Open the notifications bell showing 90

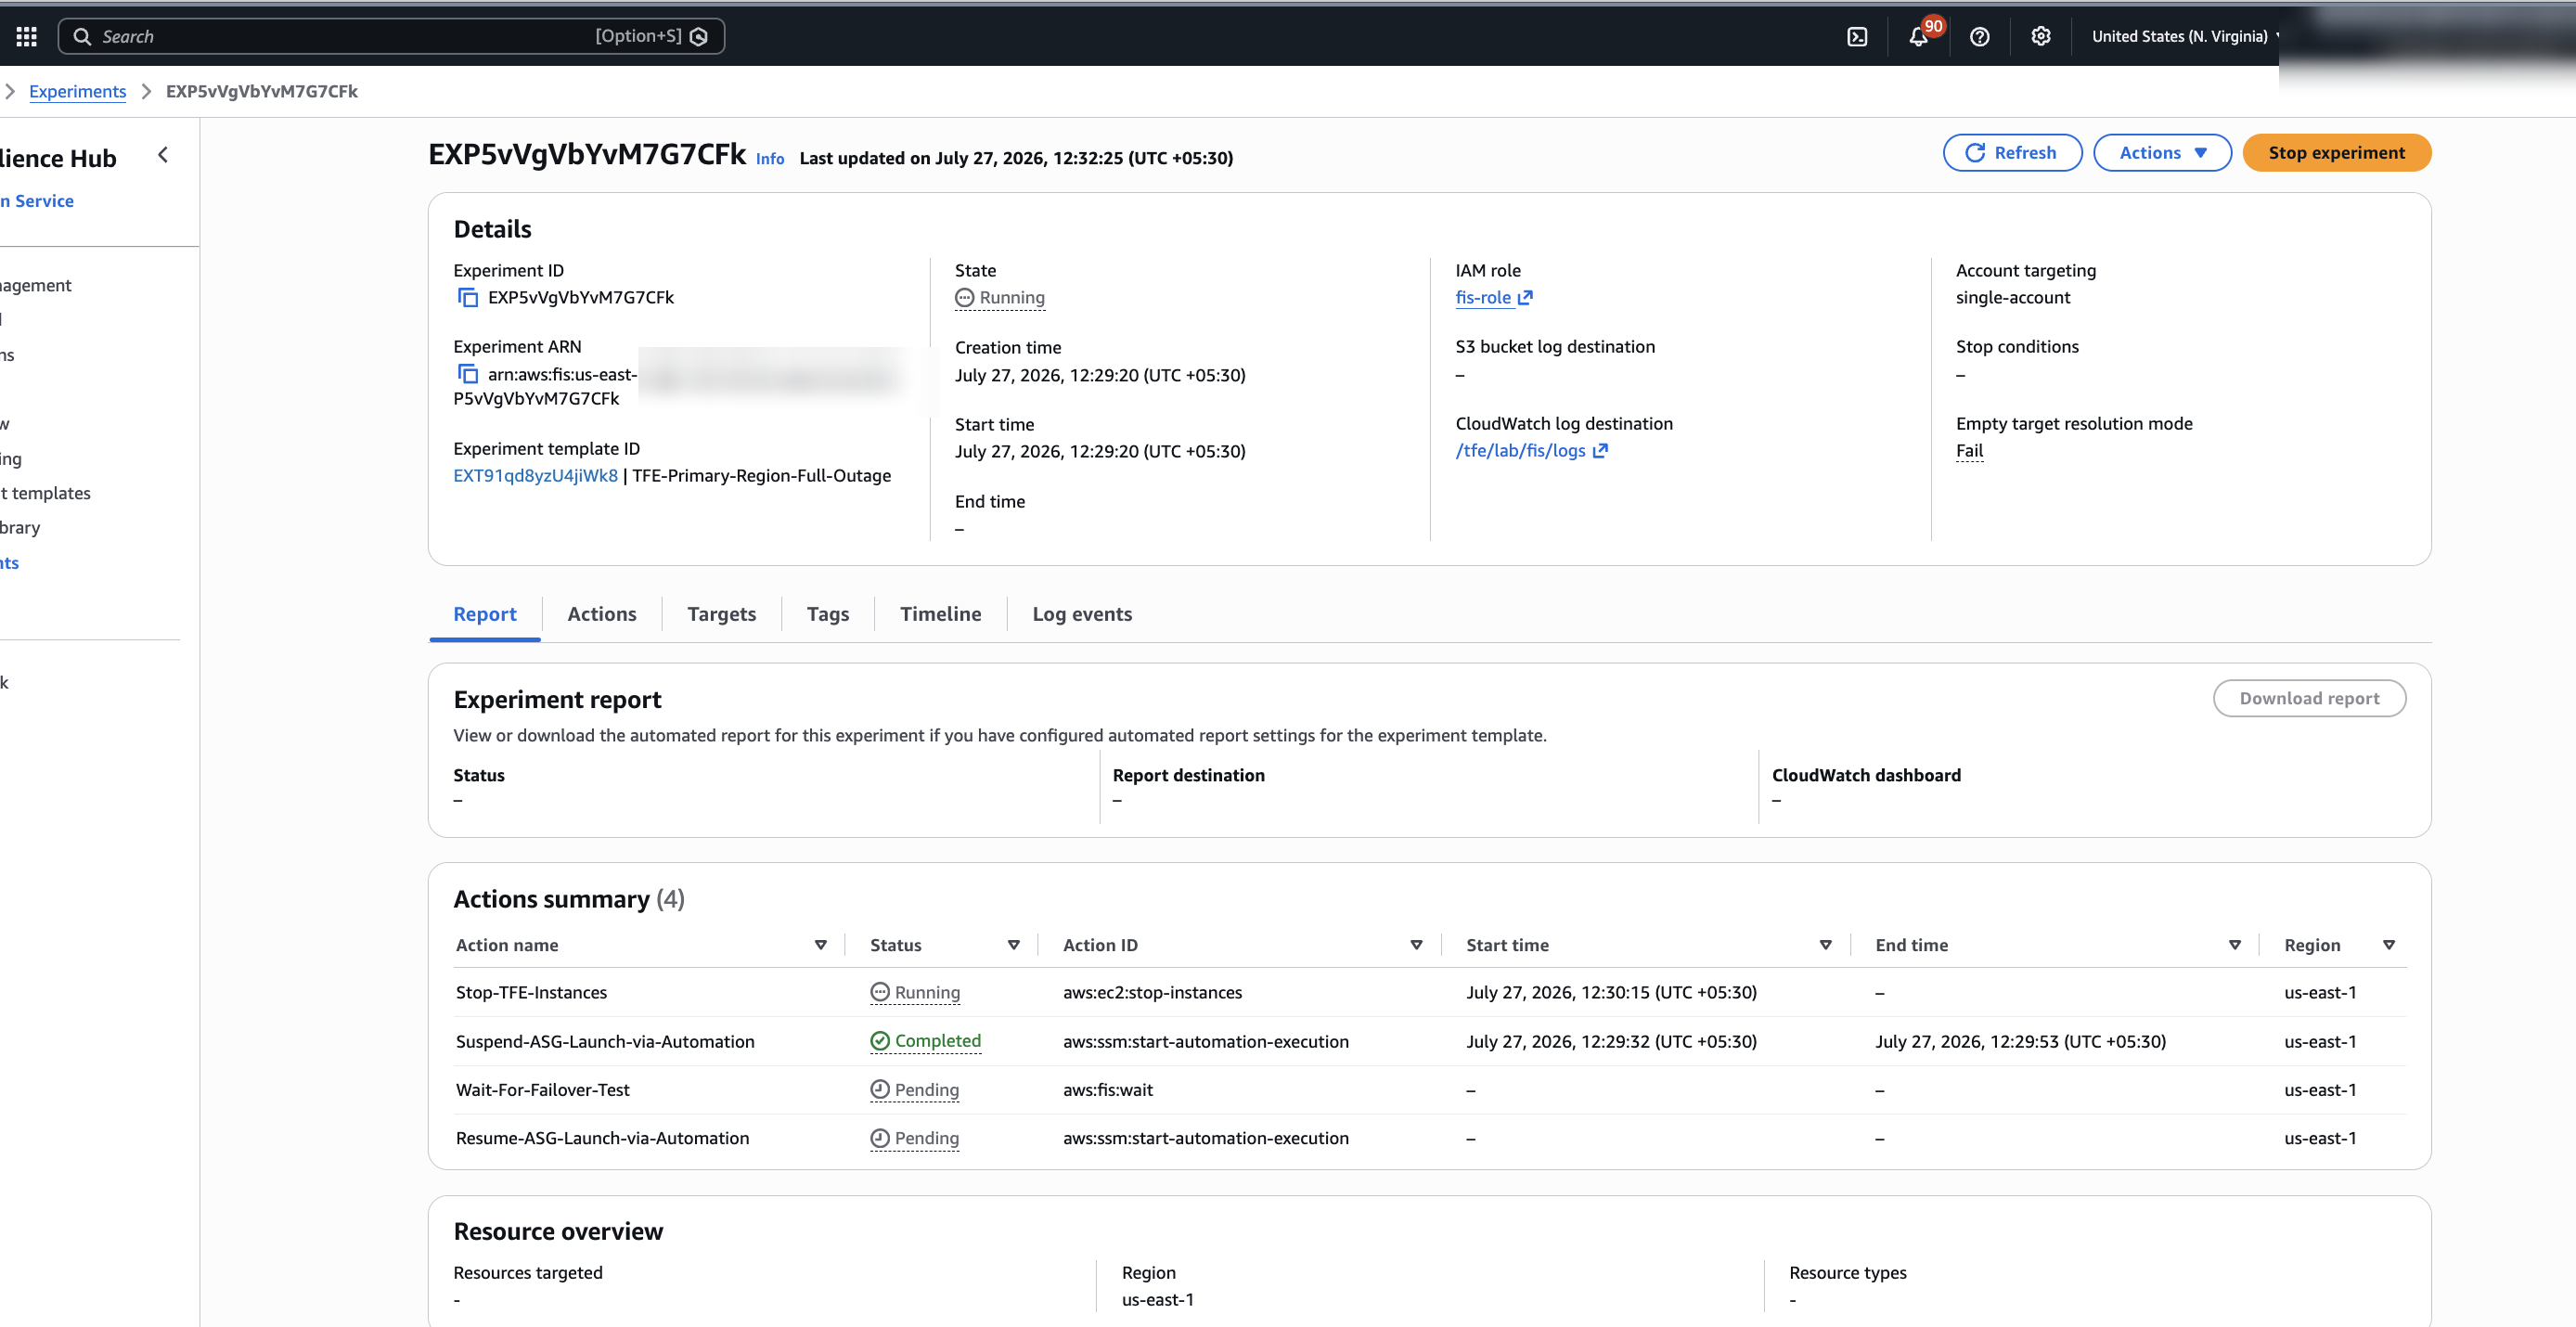pyautogui.click(x=1917, y=37)
